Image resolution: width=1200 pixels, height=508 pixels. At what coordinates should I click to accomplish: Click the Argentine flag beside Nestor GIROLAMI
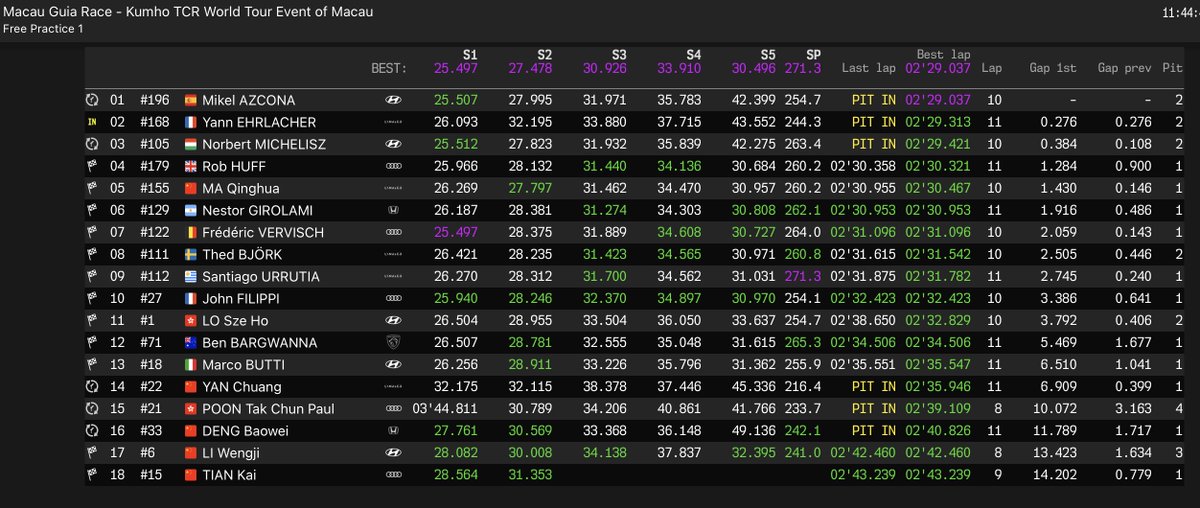tap(191, 211)
